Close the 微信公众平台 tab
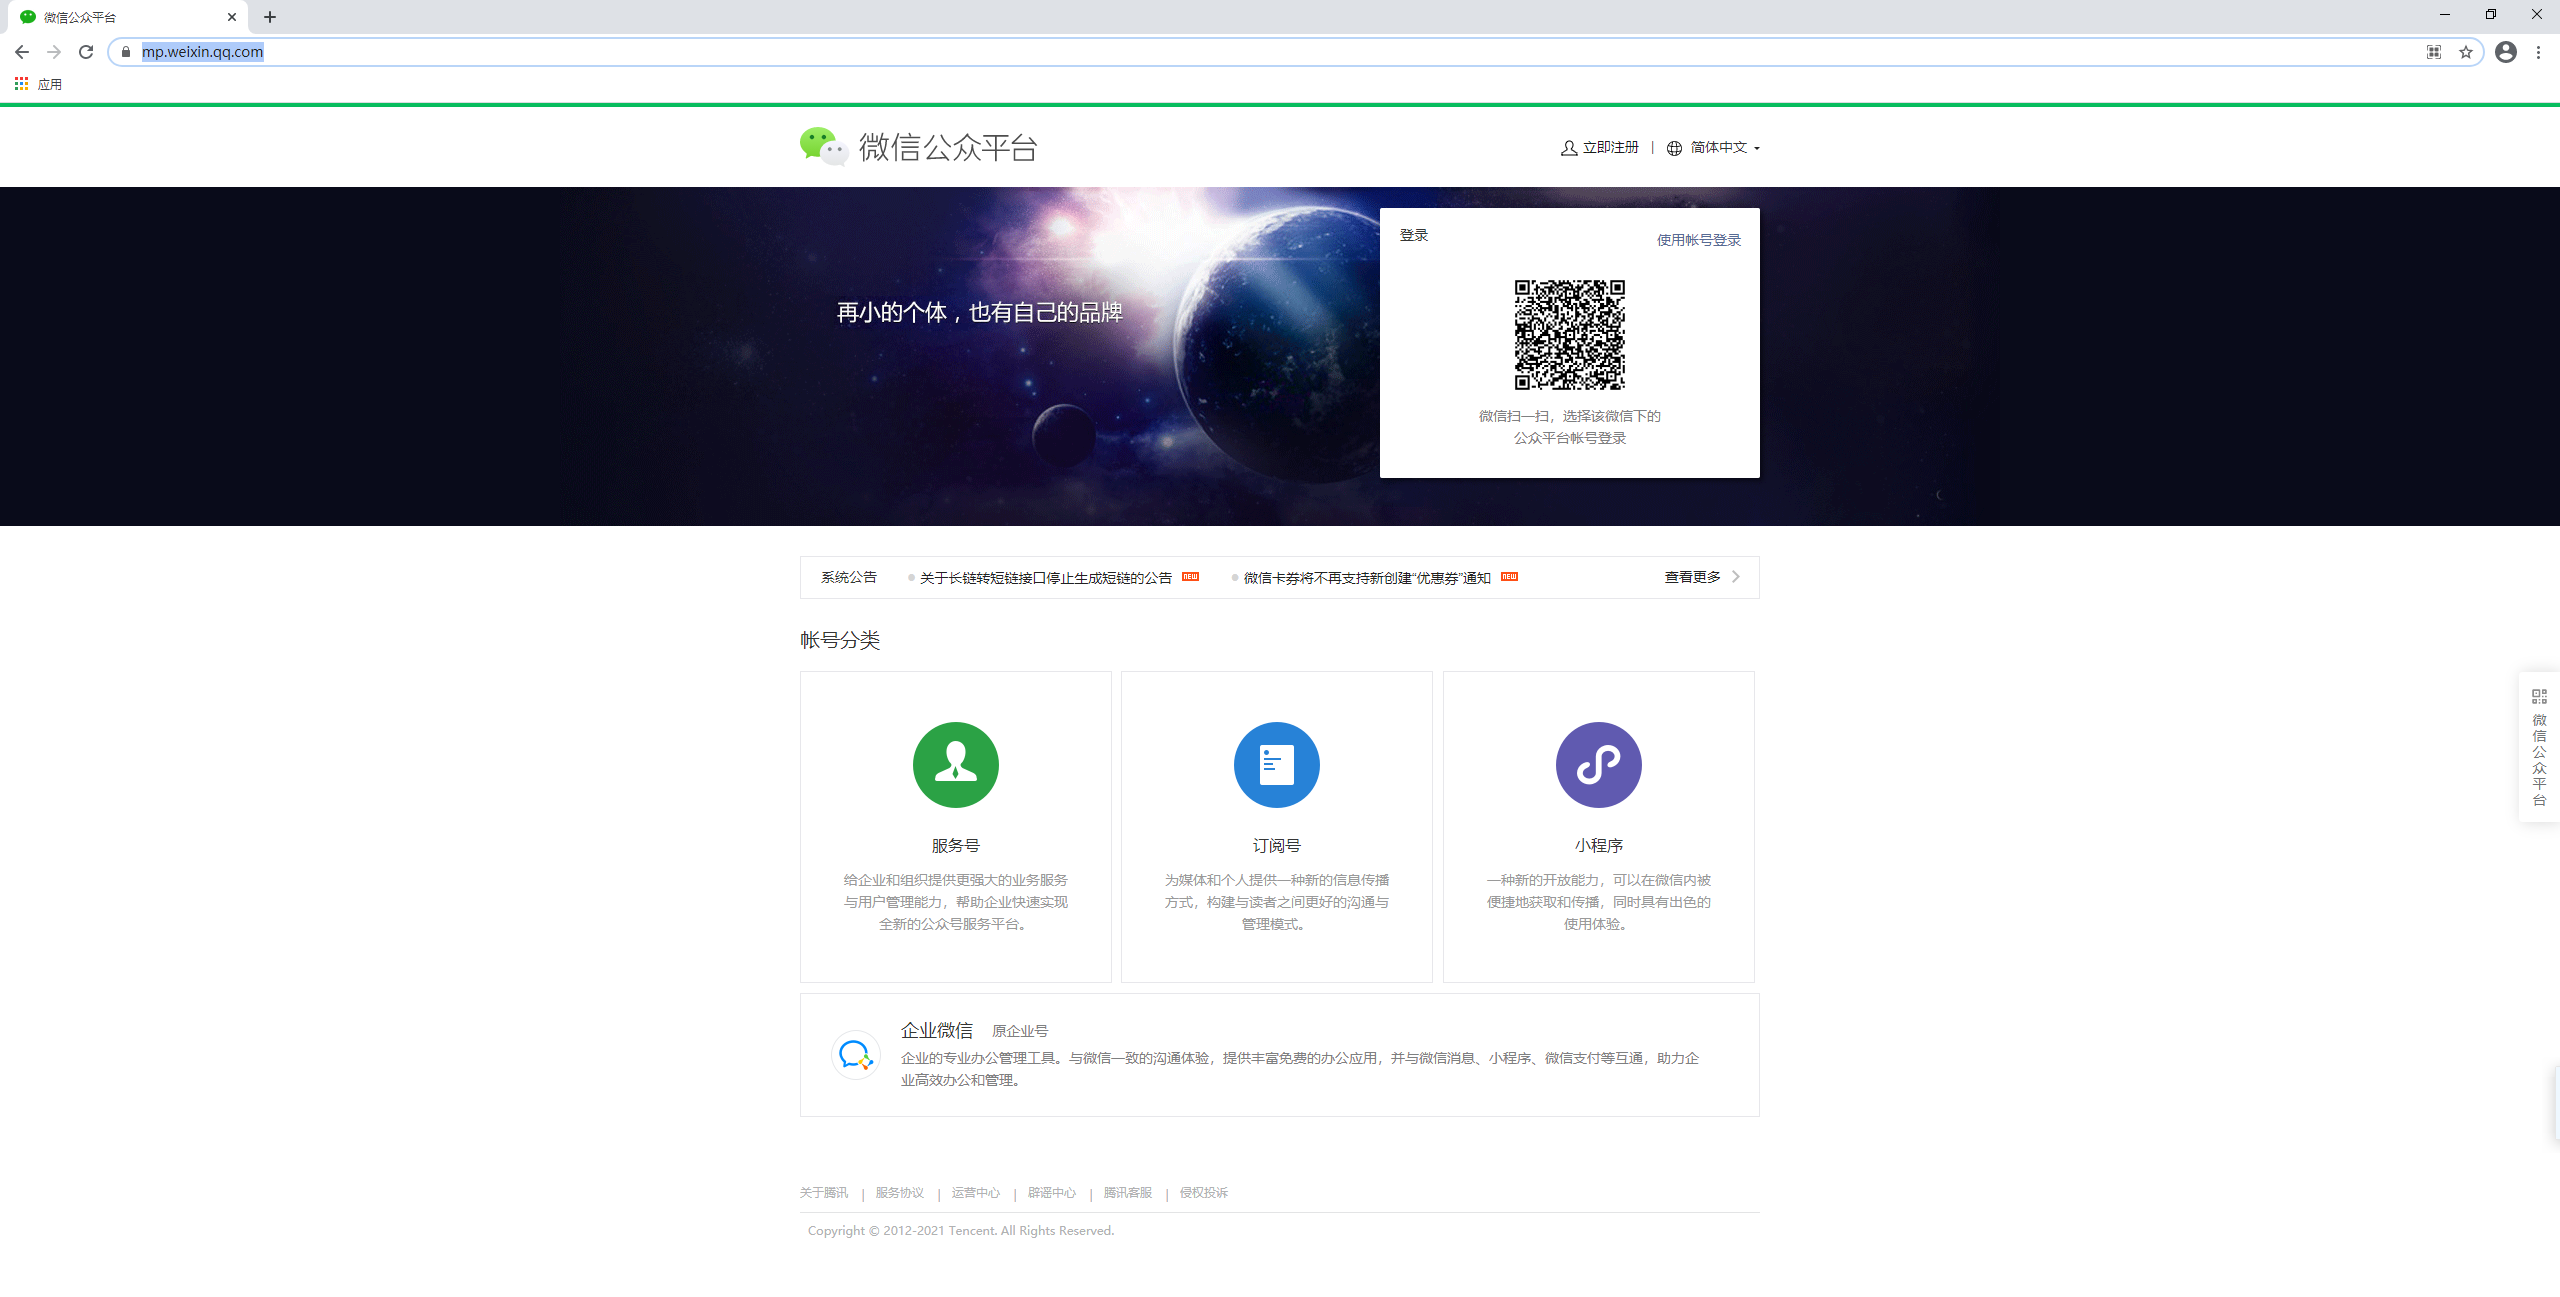 click(231, 17)
